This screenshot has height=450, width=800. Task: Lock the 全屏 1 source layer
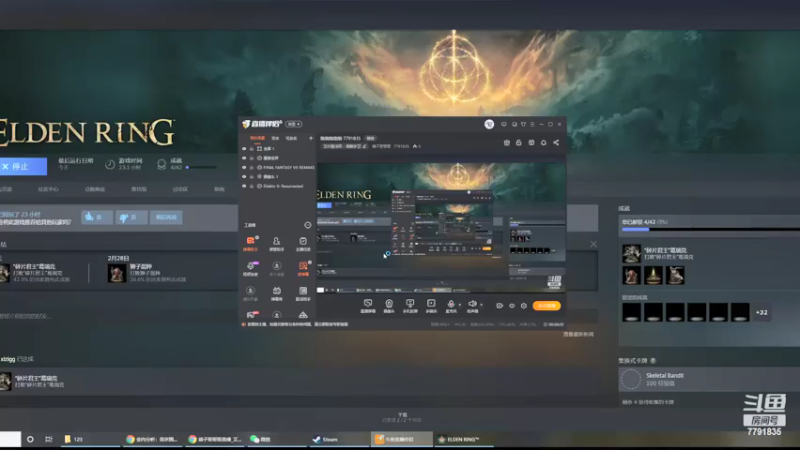click(252, 148)
